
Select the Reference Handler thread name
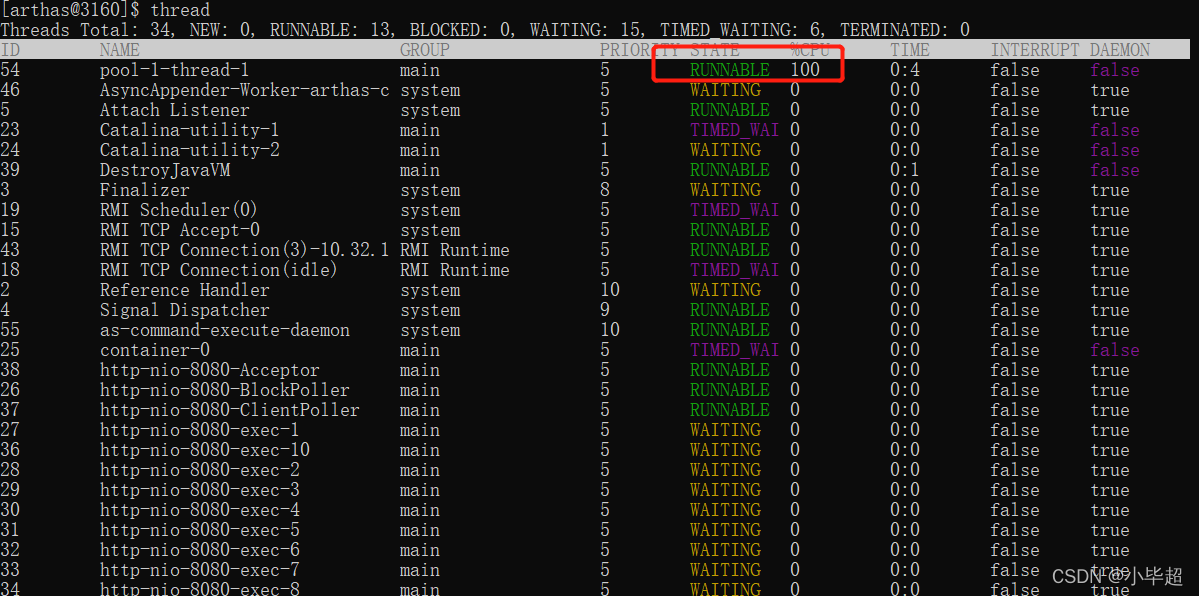click(184, 290)
